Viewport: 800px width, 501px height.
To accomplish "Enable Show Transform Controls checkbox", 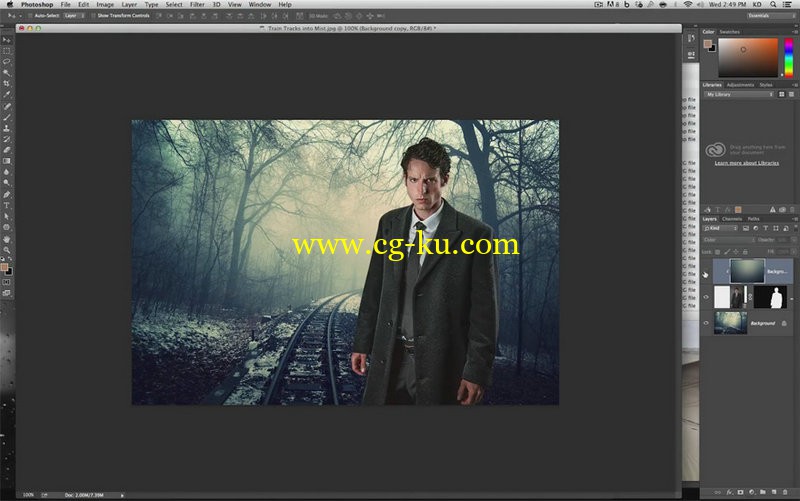I will pos(93,16).
